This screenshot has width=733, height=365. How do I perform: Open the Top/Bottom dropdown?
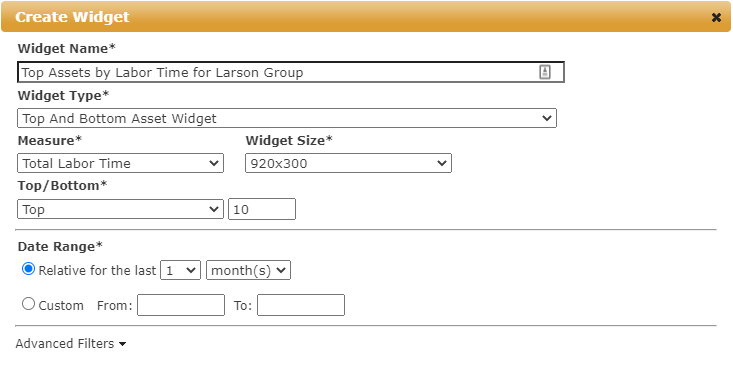pos(120,209)
